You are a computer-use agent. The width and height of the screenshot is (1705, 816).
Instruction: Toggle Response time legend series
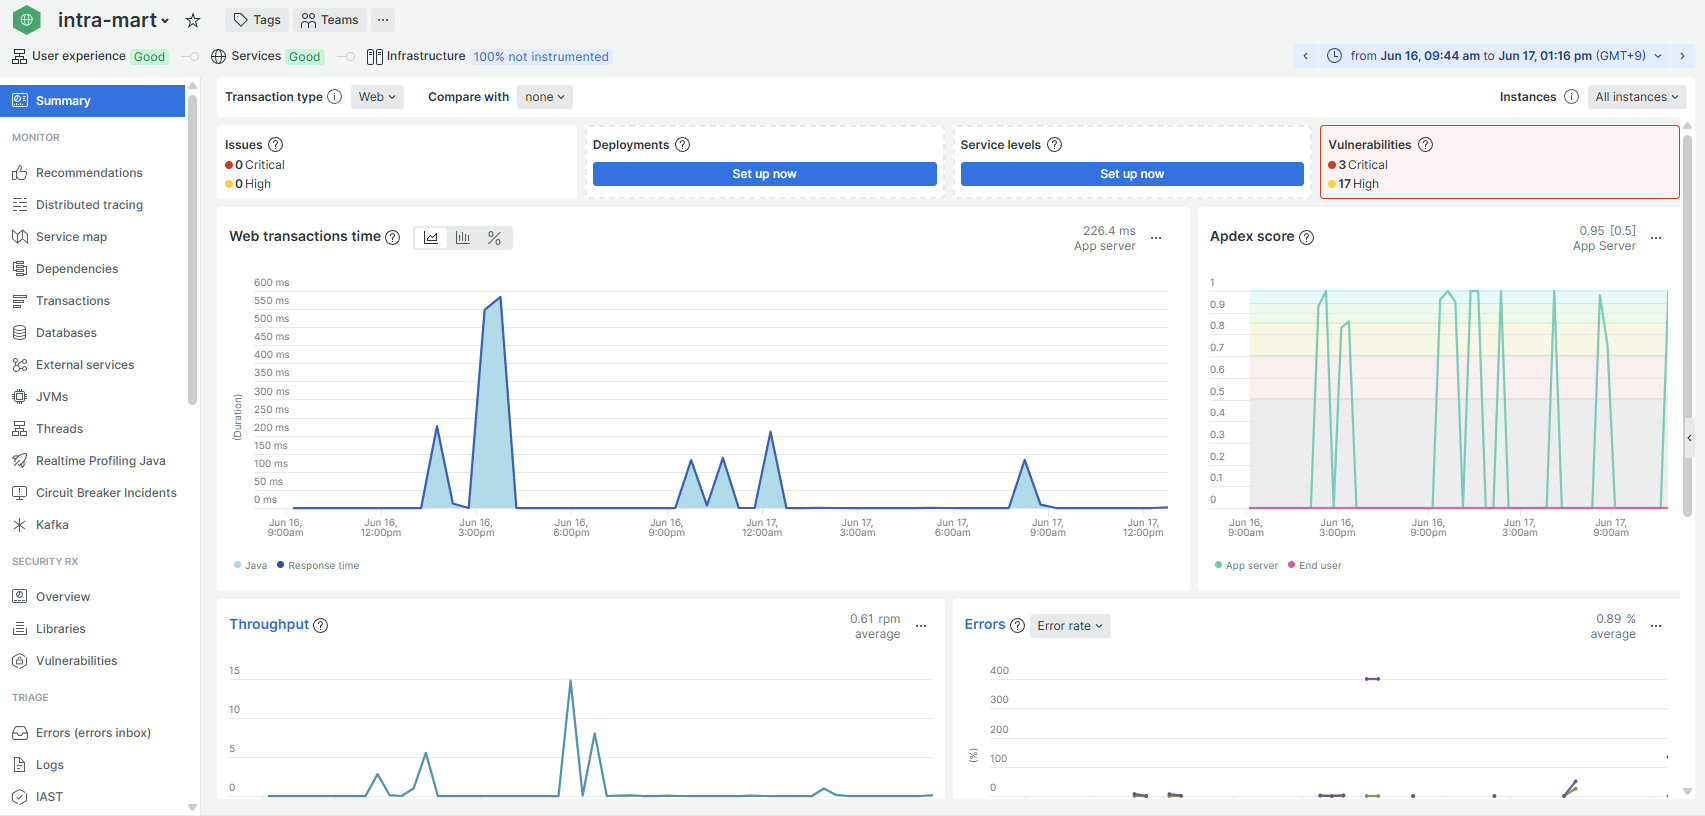coord(318,566)
